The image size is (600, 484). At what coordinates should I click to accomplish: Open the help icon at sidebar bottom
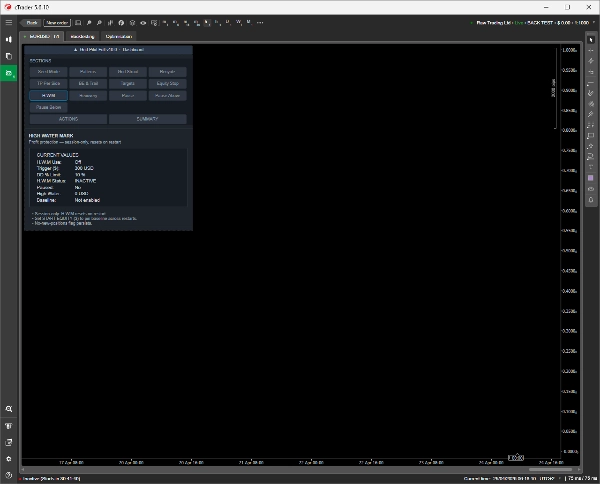click(x=8, y=475)
